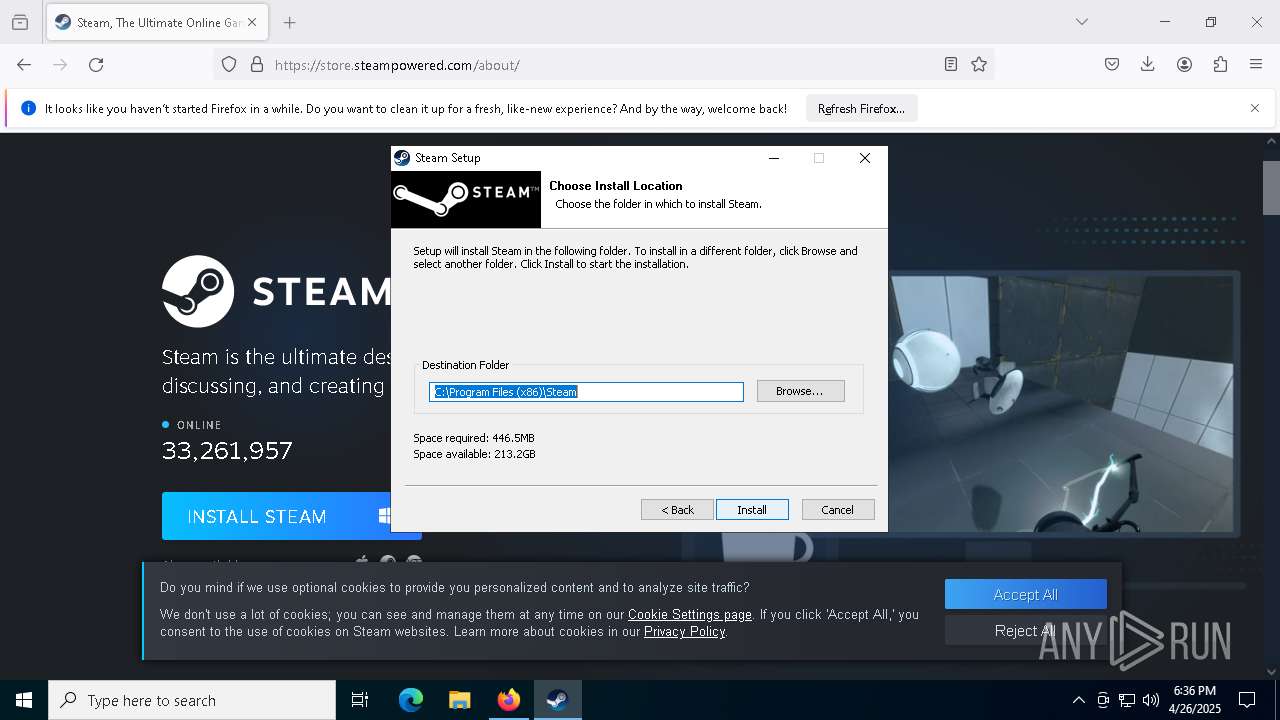The width and height of the screenshot is (1280, 720).
Task: Switch to Firefox on the taskbar
Action: pyautogui.click(x=509, y=700)
